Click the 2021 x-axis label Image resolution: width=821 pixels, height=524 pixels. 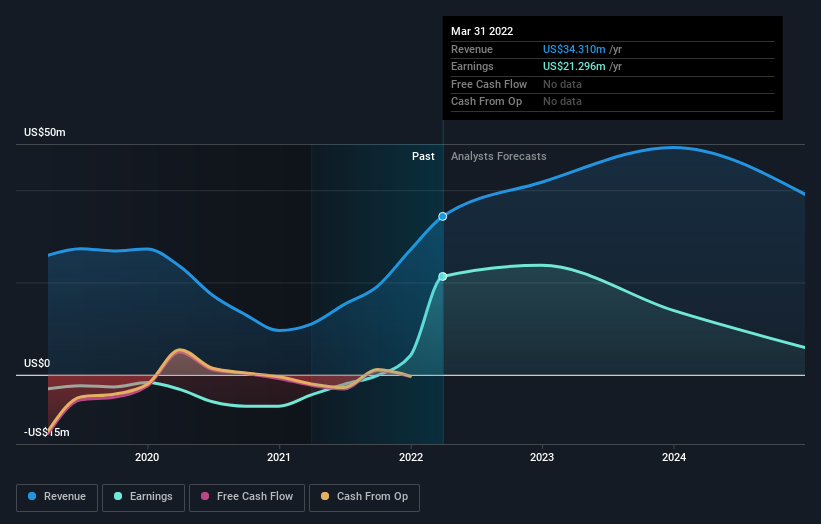[279, 457]
